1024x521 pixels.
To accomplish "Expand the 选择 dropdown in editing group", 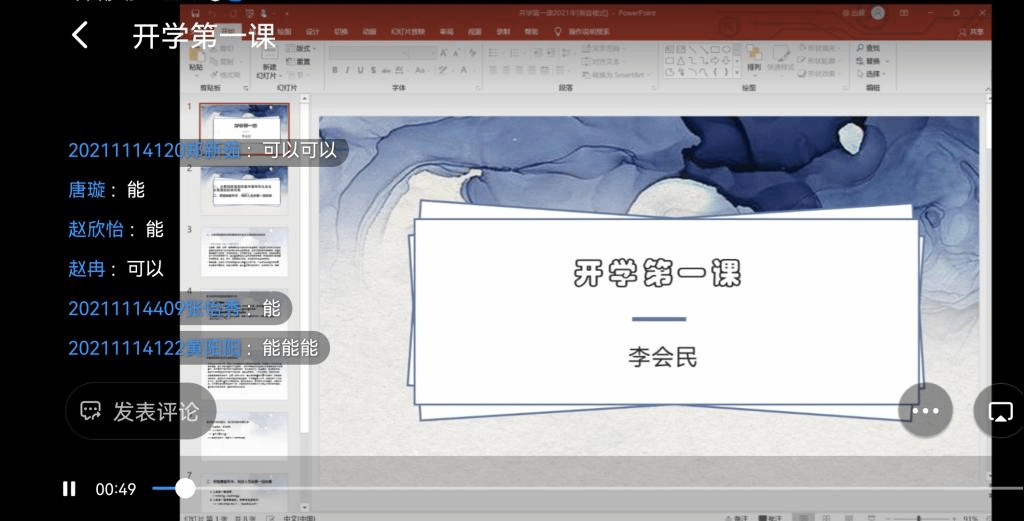I will tap(873, 74).
